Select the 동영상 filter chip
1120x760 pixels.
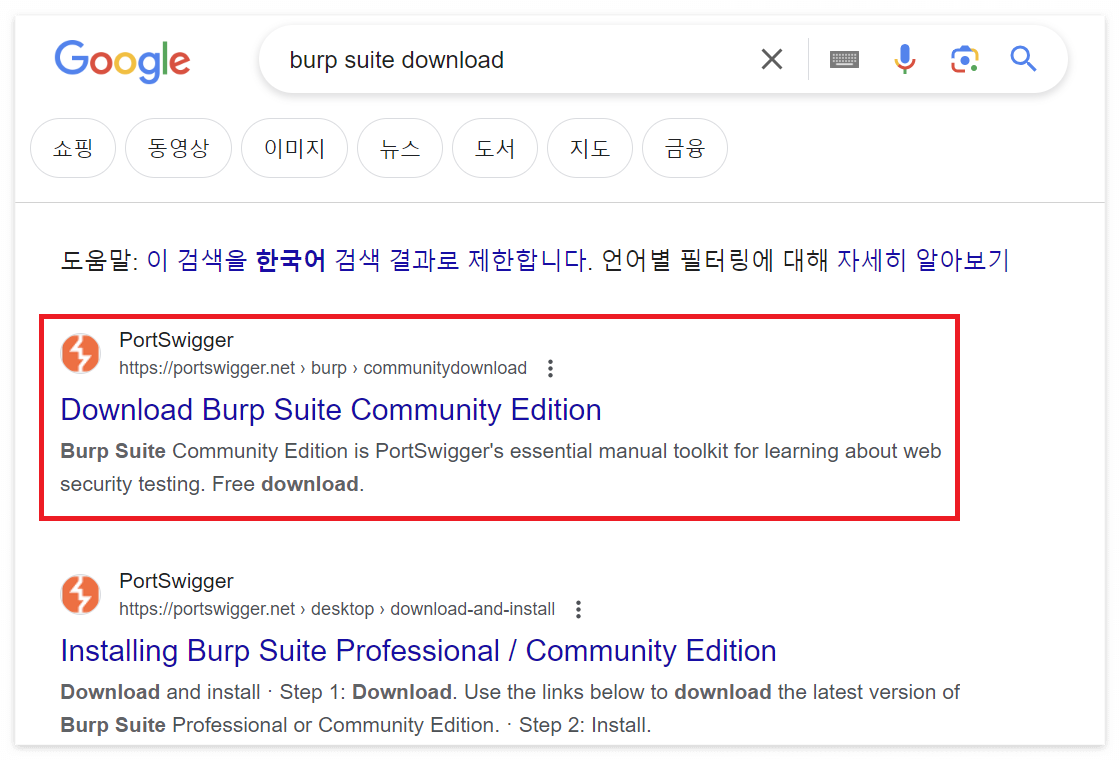click(x=179, y=149)
